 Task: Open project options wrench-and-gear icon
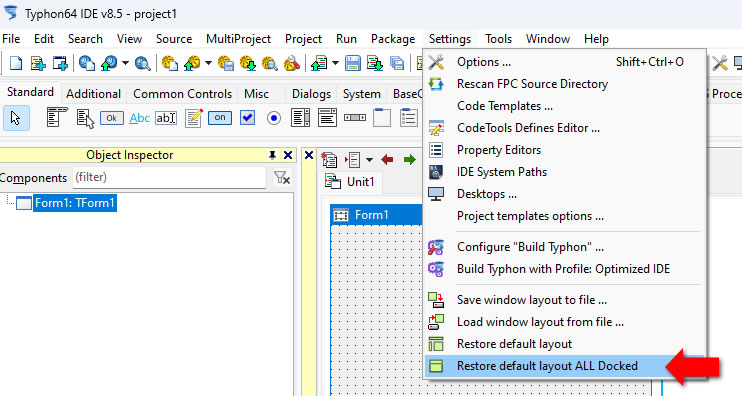point(292,62)
